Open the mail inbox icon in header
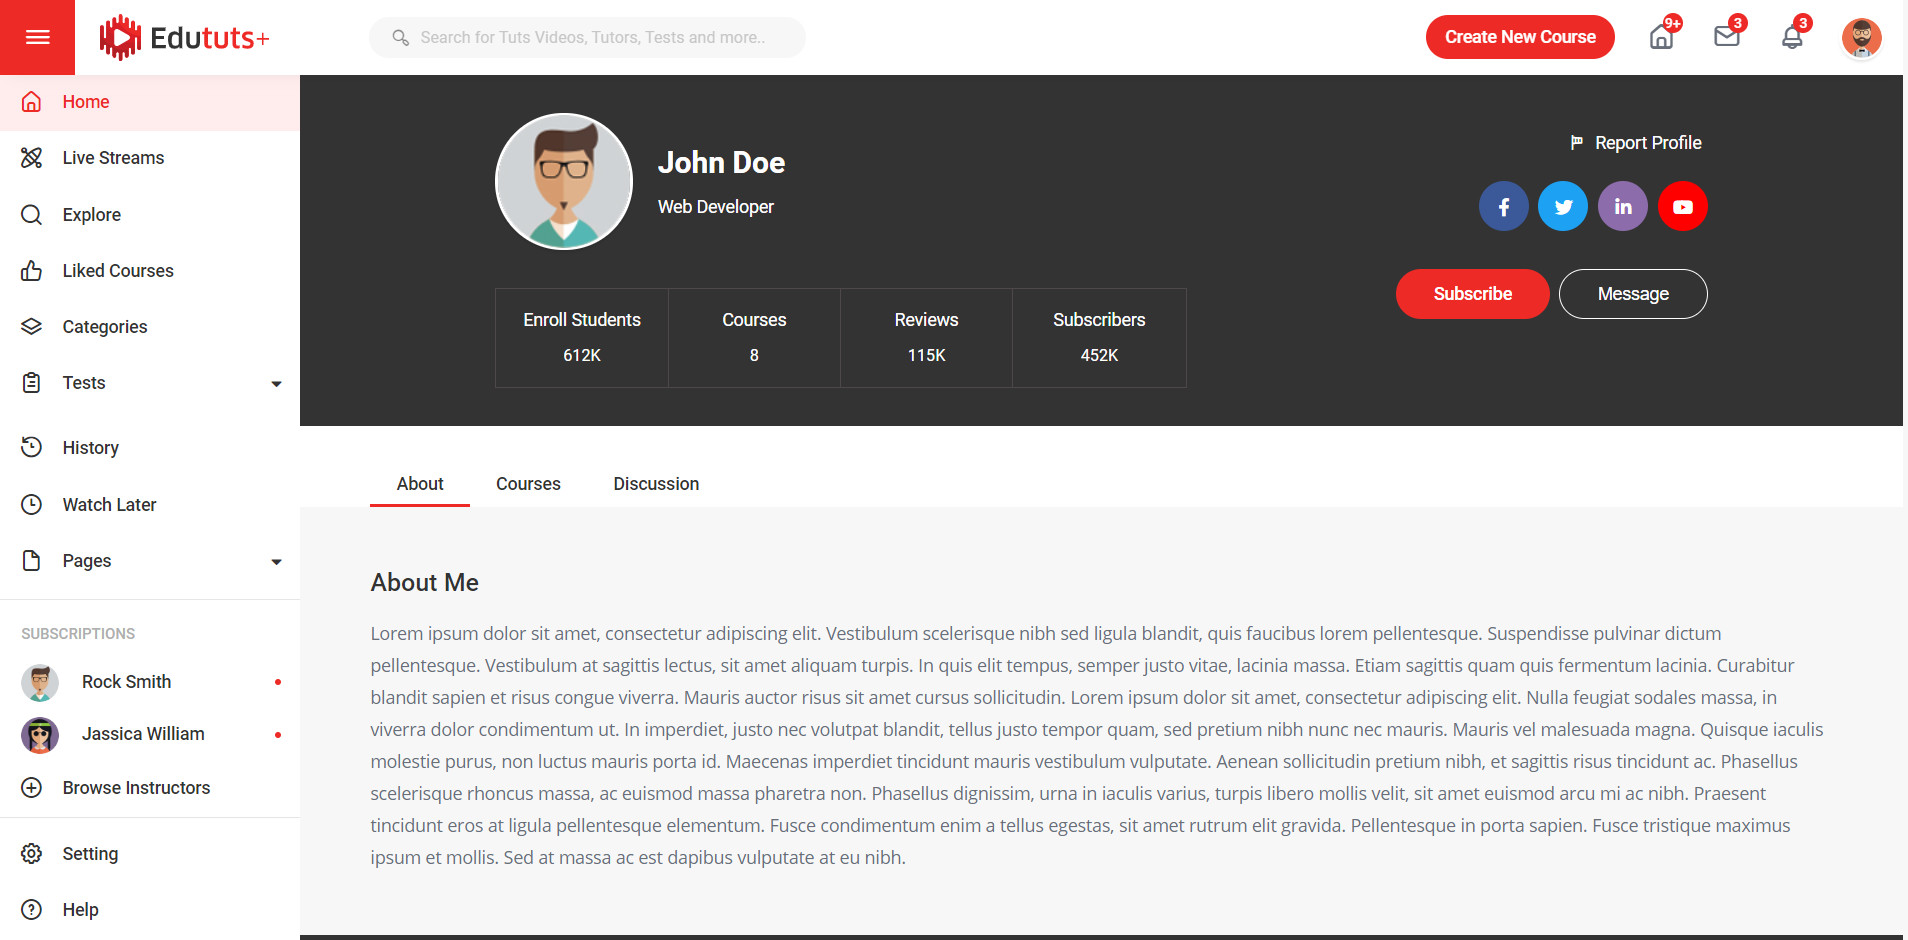1908x940 pixels. pos(1727,37)
